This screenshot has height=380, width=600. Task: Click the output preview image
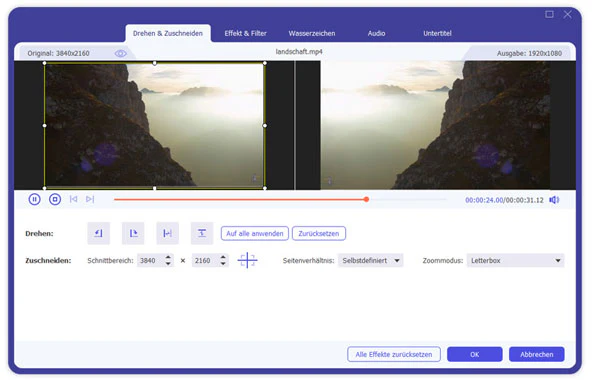[x=435, y=125]
